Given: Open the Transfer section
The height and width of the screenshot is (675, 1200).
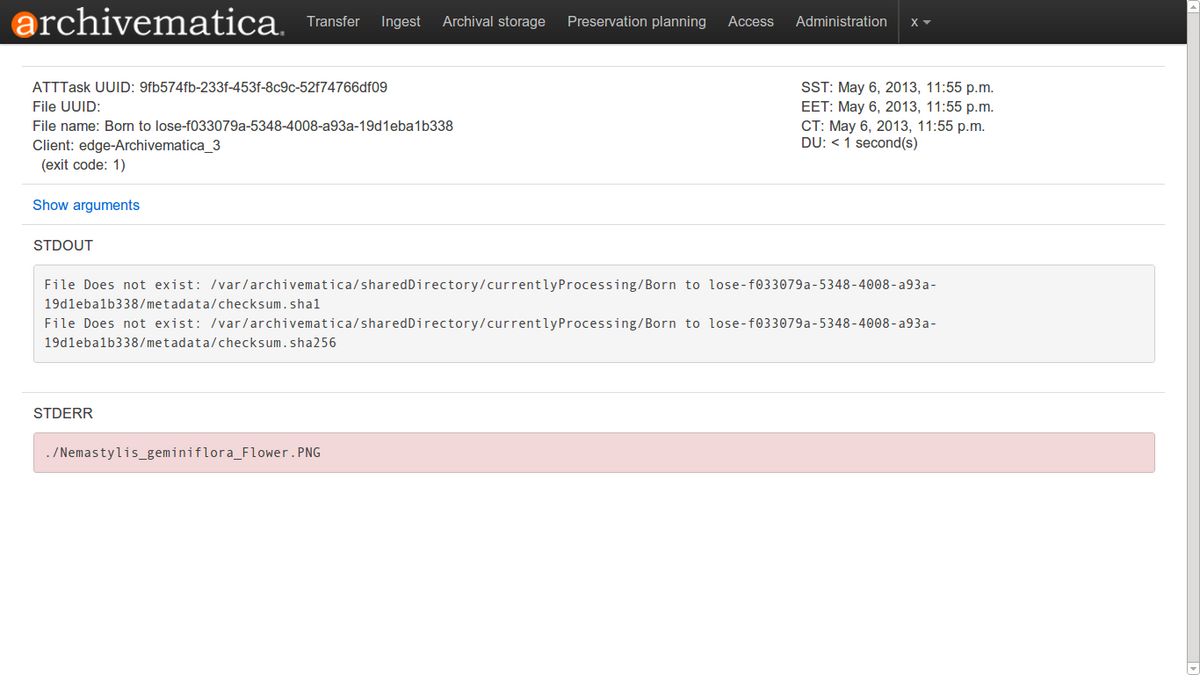Looking at the screenshot, I should point(333,21).
